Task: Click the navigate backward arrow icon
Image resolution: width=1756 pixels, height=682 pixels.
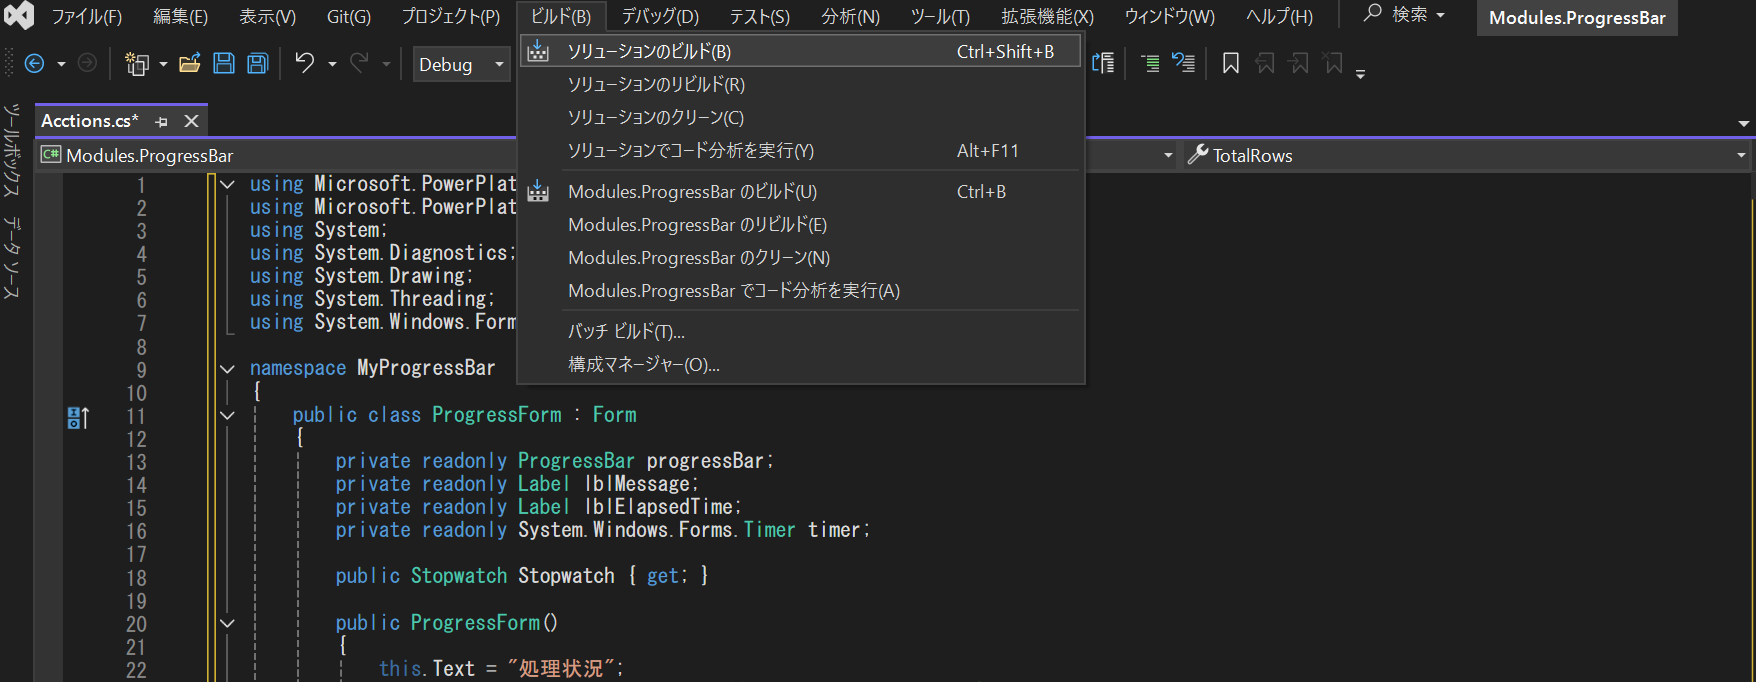Action: coord(34,64)
